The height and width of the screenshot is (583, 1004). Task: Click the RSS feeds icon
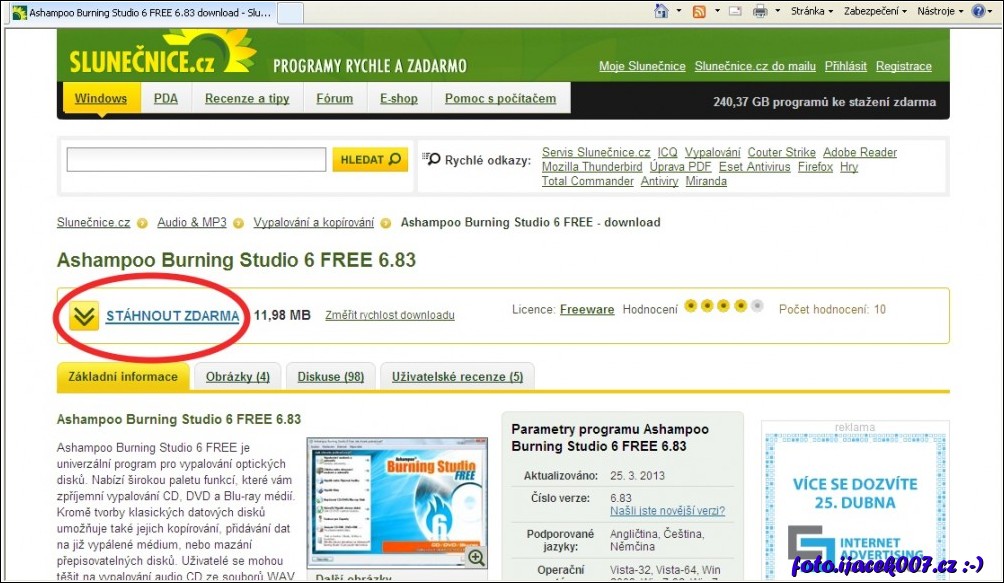pyautogui.click(x=699, y=11)
